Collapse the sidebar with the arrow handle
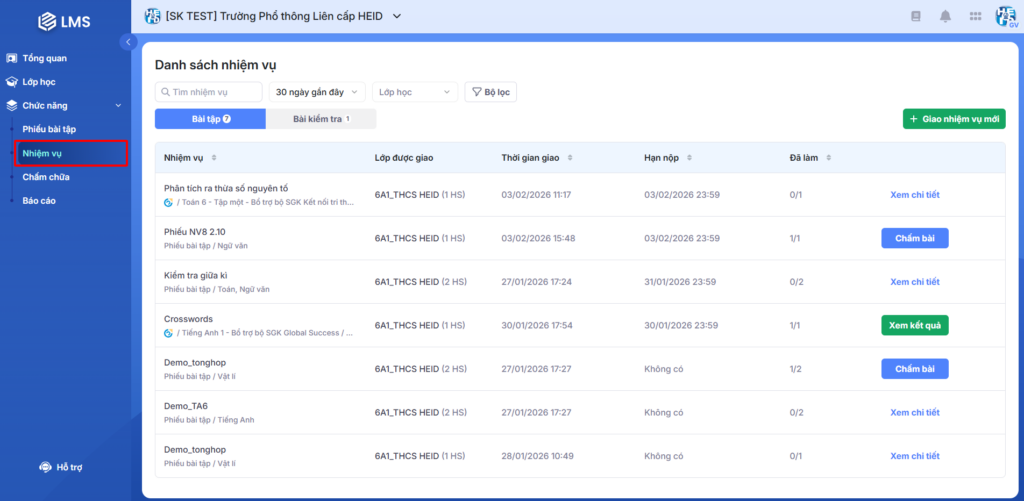The width and height of the screenshot is (1024, 501). [127, 42]
